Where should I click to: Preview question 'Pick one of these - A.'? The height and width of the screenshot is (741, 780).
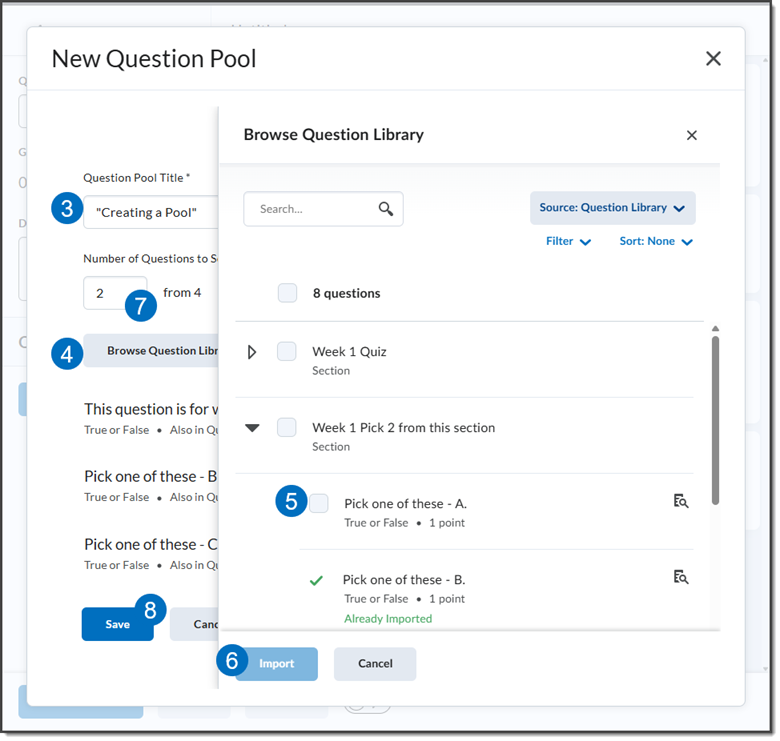click(x=681, y=501)
